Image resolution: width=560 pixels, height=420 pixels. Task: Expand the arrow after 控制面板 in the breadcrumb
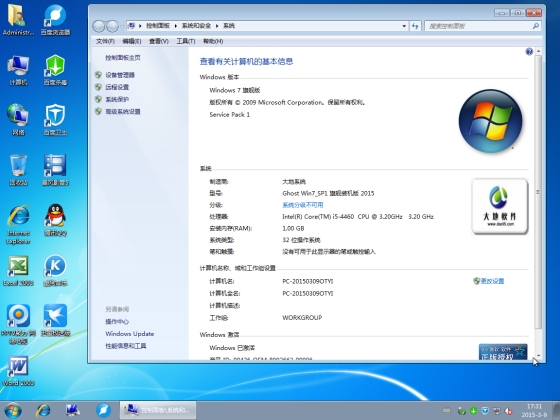176,26
